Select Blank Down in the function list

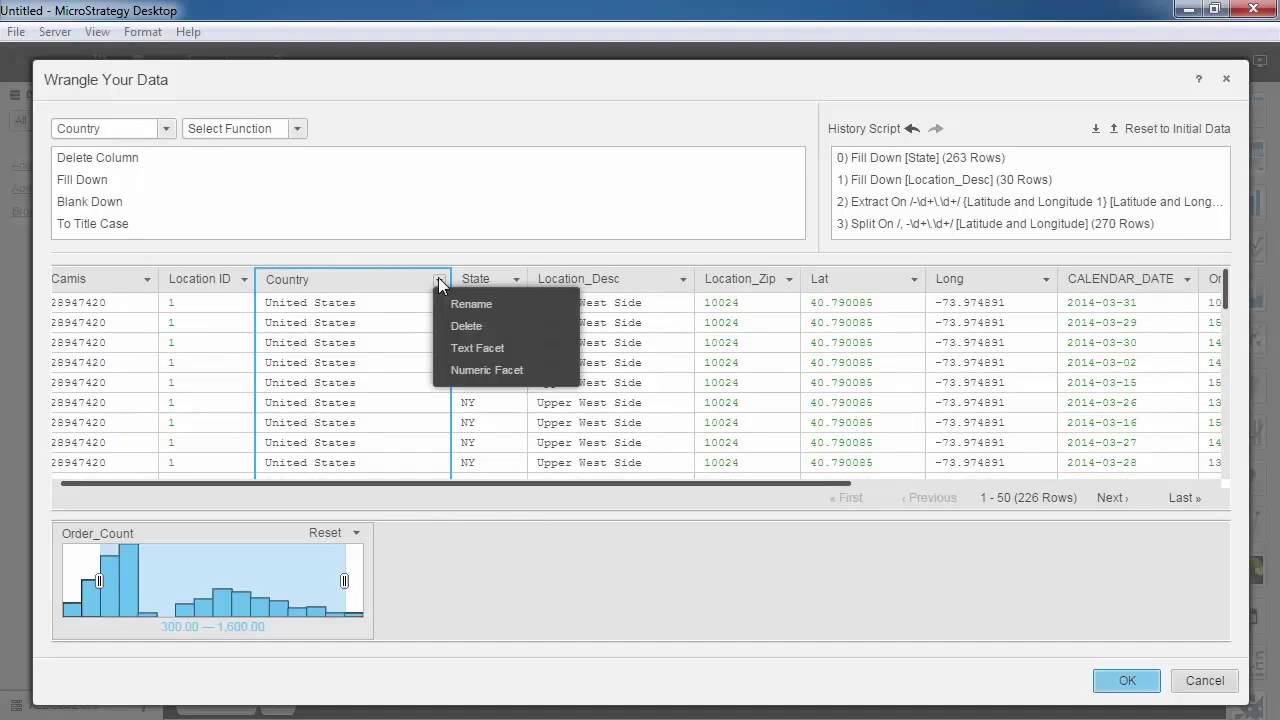click(90, 202)
